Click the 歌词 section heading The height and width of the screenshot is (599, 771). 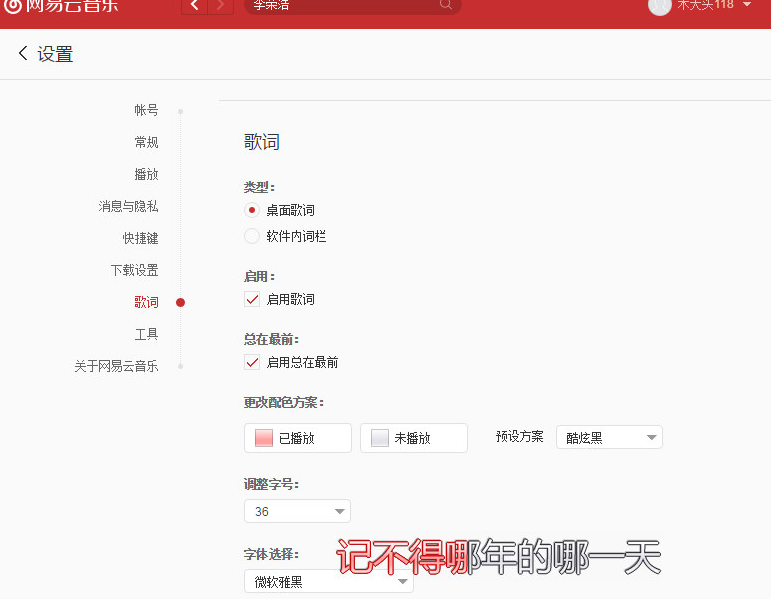pyautogui.click(x=262, y=142)
